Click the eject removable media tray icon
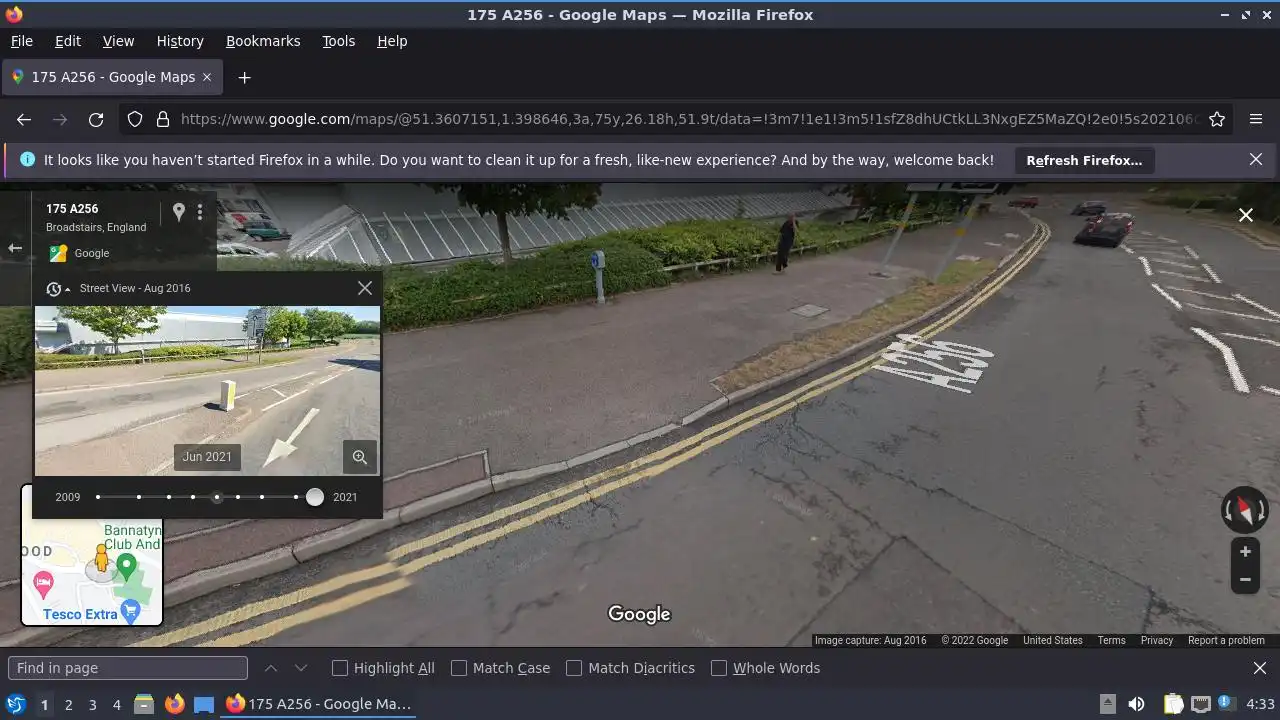The height and width of the screenshot is (720, 1280). tap(1108, 704)
